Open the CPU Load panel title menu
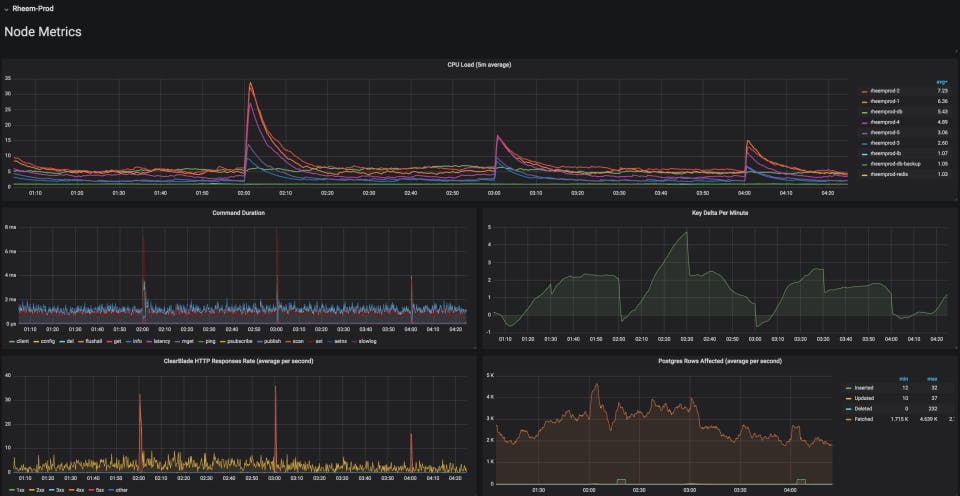This screenshot has width=960, height=496. 479,65
